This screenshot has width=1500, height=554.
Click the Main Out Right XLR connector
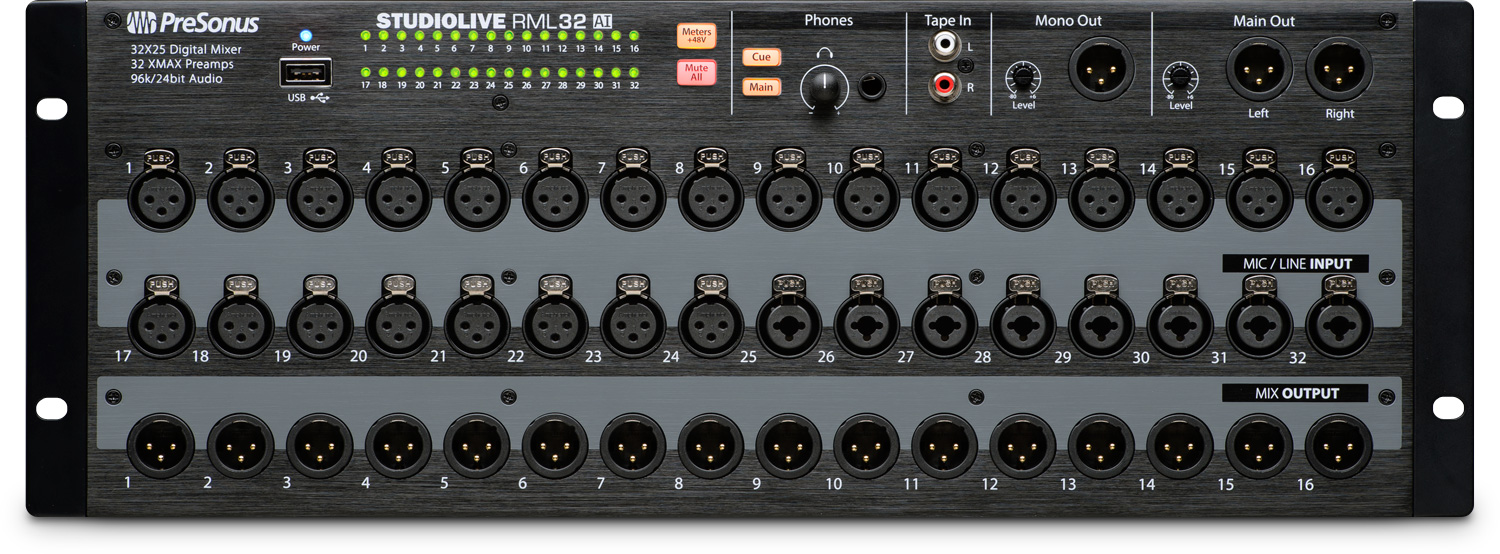(1339, 70)
